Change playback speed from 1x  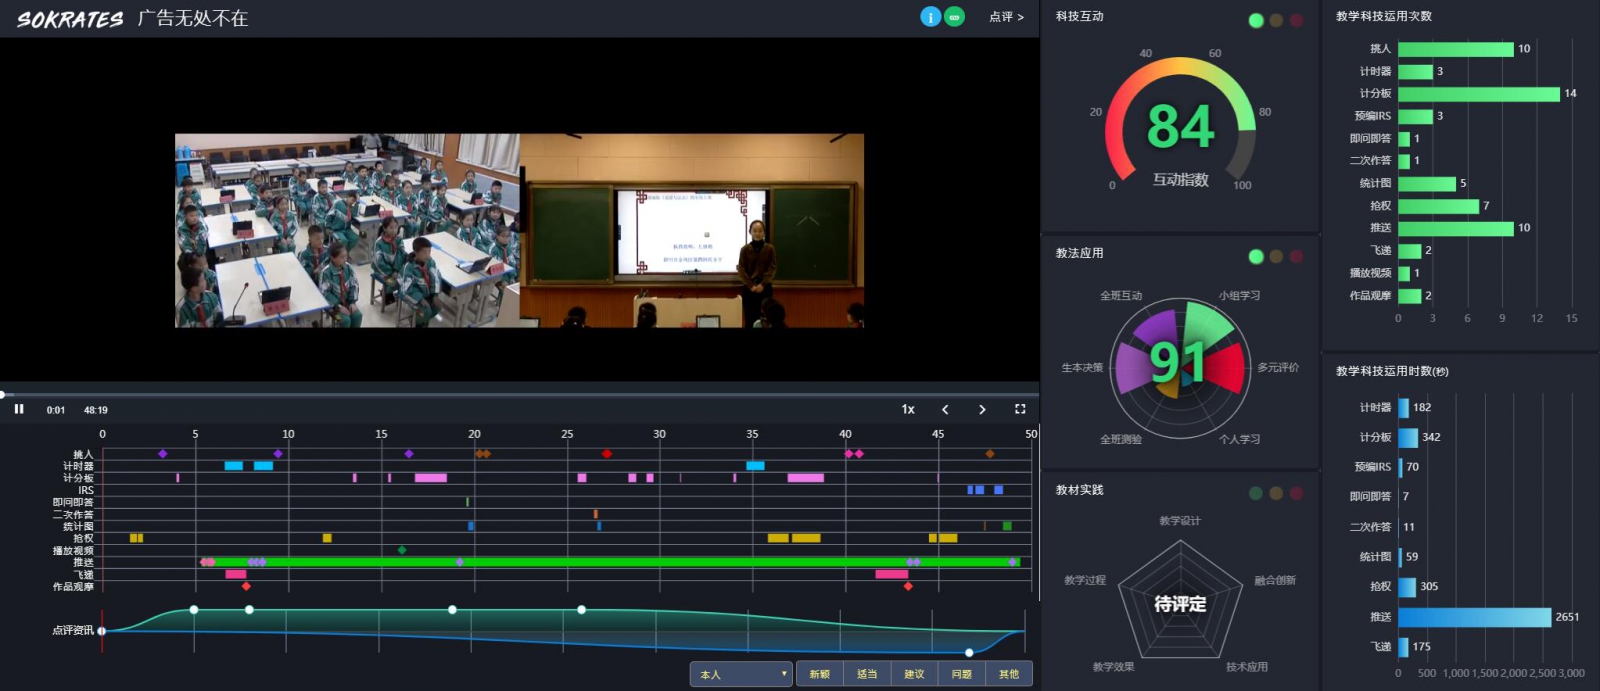pyautogui.click(x=908, y=409)
